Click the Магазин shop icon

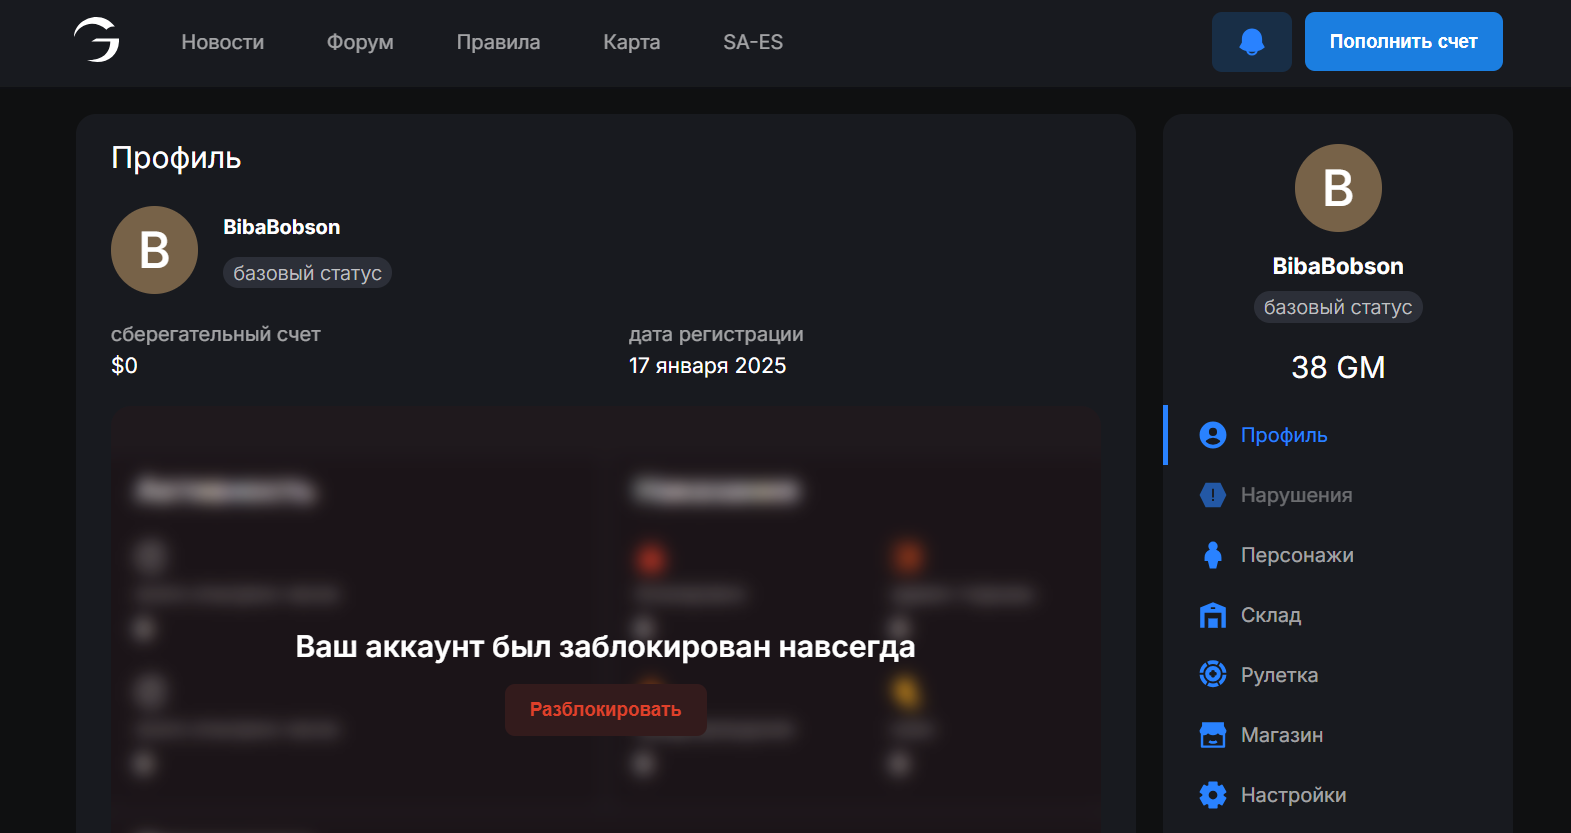(1212, 735)
